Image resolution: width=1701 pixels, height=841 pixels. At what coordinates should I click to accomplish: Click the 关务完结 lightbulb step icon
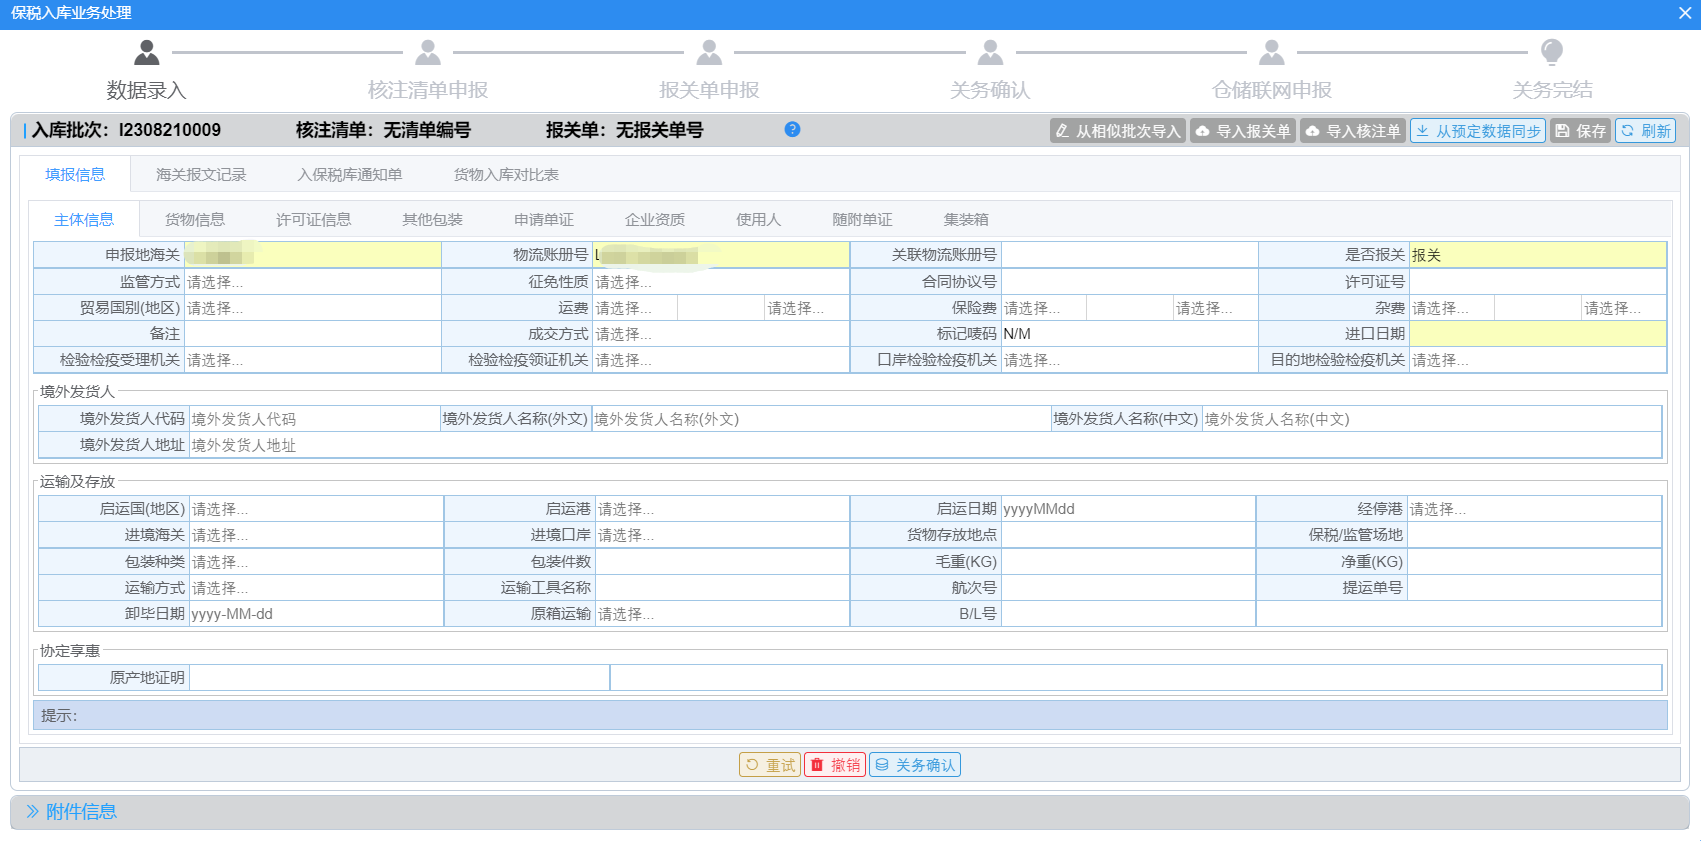click(x=1552, y=52)
